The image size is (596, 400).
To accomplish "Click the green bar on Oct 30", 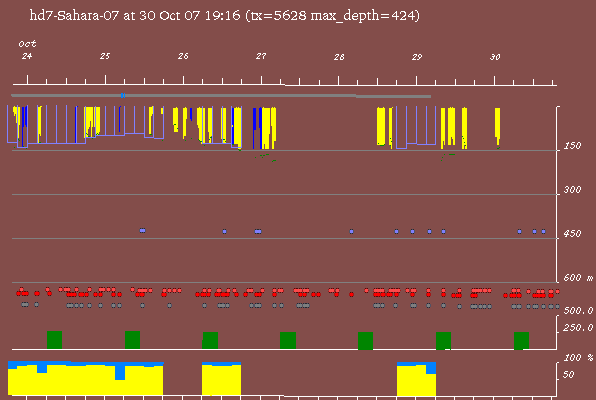I will (521, 340).
